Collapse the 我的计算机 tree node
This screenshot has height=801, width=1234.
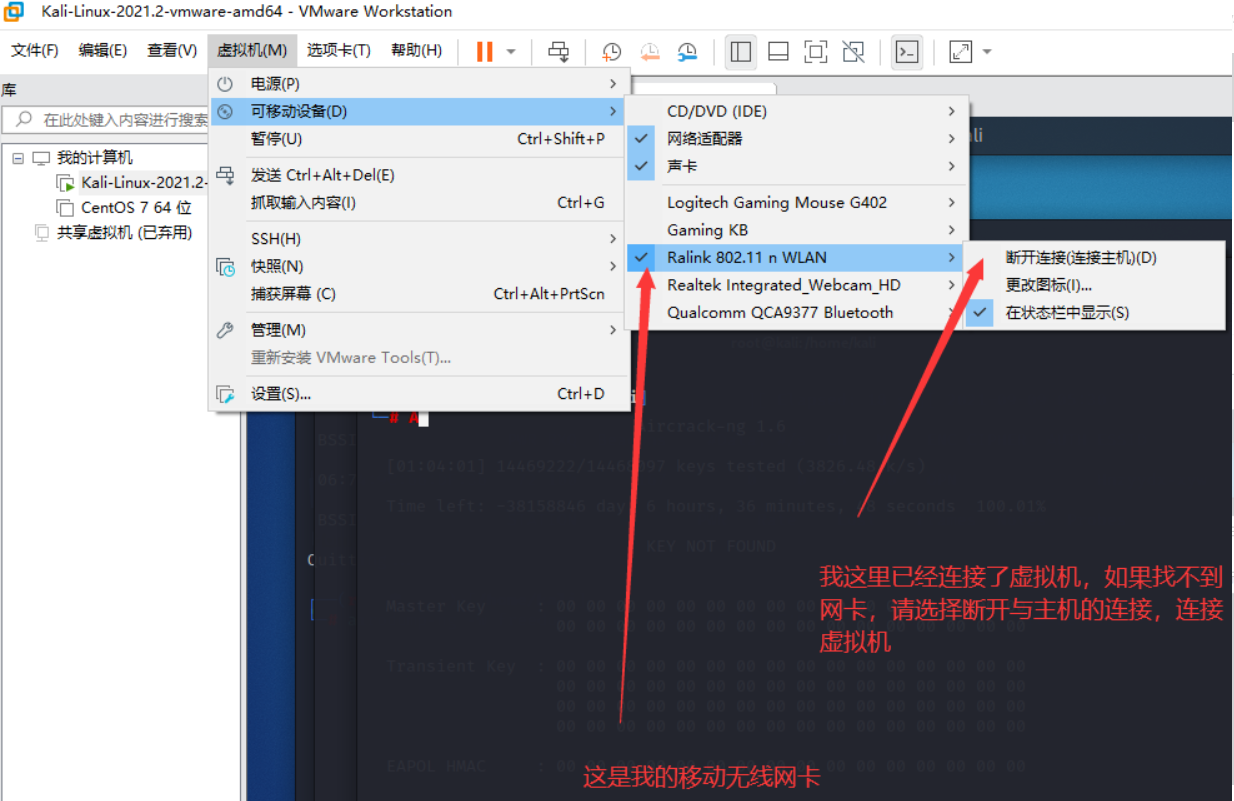(18, 158)
